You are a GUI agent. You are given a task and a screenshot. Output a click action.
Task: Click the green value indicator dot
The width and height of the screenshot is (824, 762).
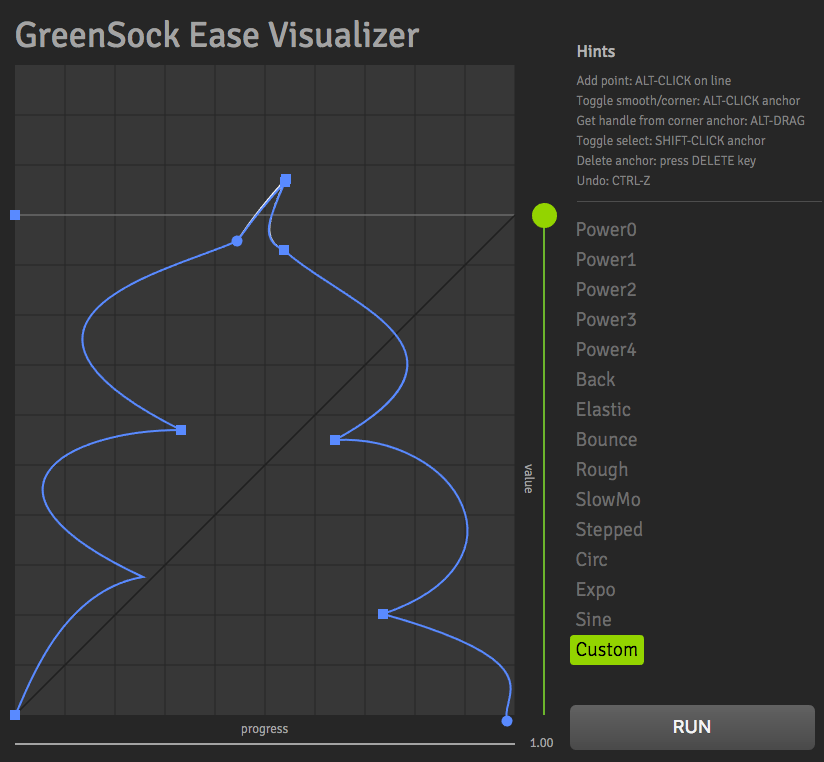point(544,214)
